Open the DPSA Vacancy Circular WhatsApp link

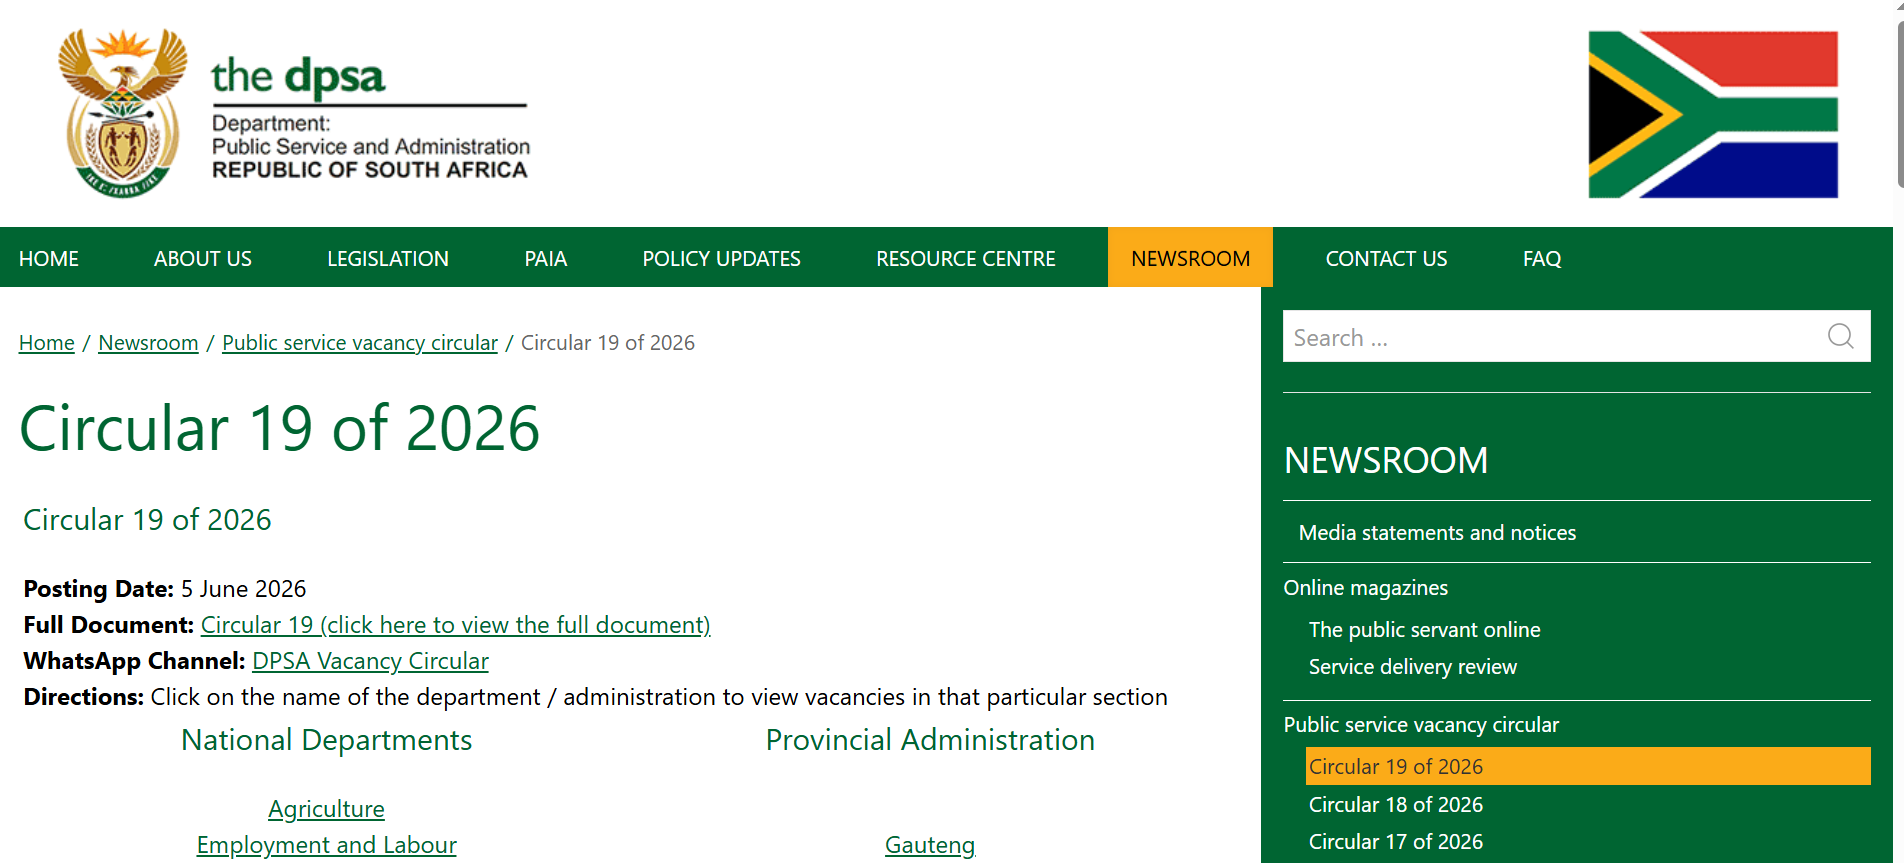point(370,661)
